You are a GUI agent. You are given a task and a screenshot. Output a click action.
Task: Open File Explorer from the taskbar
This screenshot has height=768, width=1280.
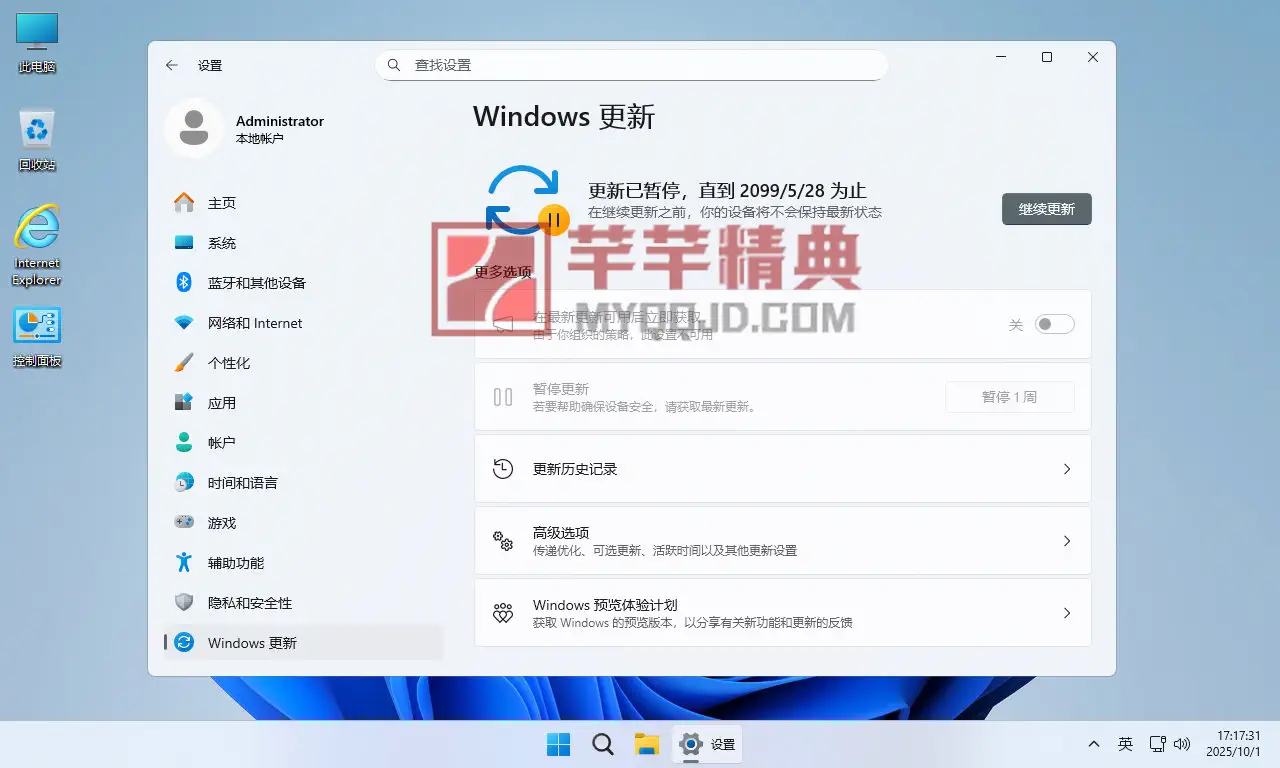coord(647,744)
